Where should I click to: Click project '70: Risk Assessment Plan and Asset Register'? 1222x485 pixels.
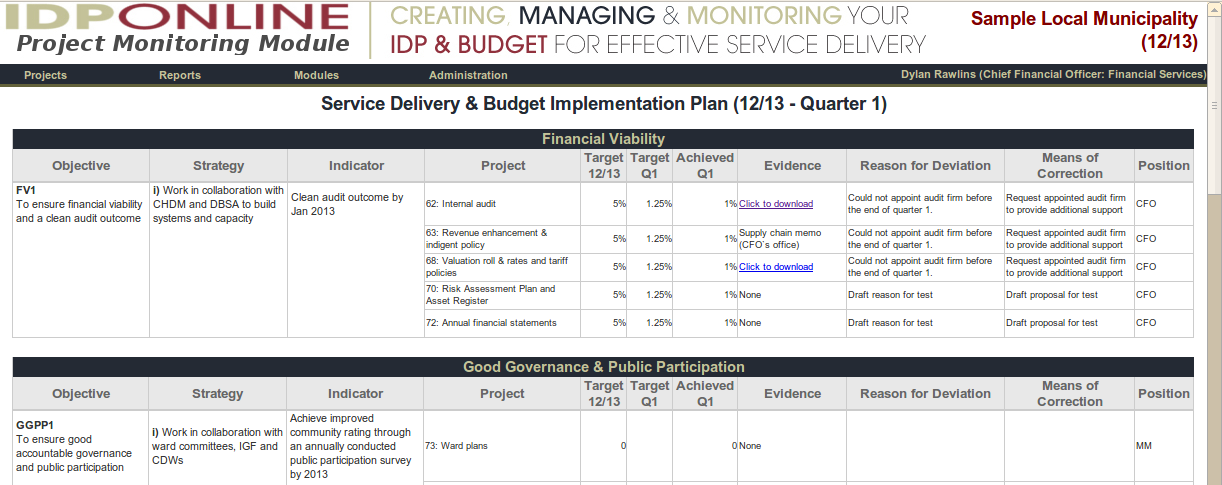pos(490,295)
